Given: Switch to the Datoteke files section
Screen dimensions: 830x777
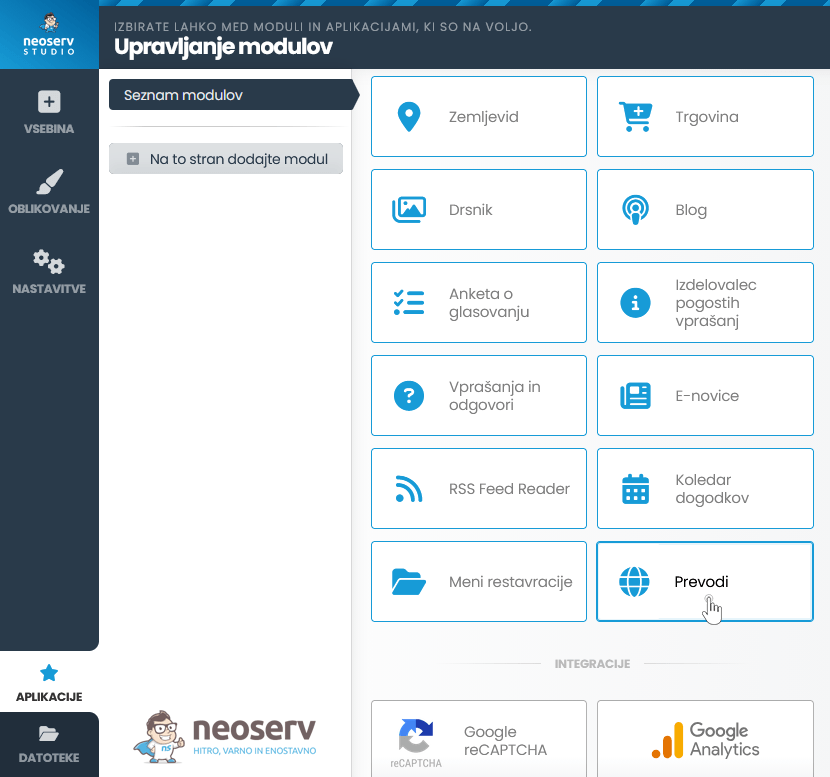Looking at the screenshot, I should click(x=49, y=745).
